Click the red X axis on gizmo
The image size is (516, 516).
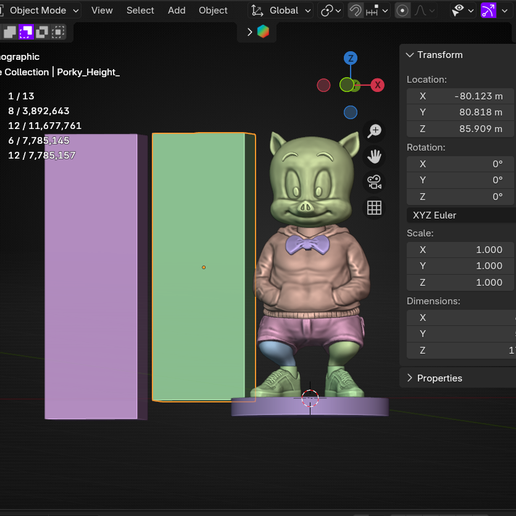377,85
